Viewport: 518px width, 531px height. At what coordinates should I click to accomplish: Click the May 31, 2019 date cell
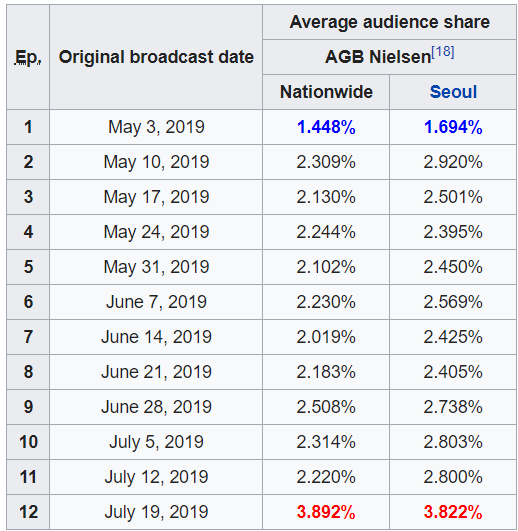coord(156,267)
